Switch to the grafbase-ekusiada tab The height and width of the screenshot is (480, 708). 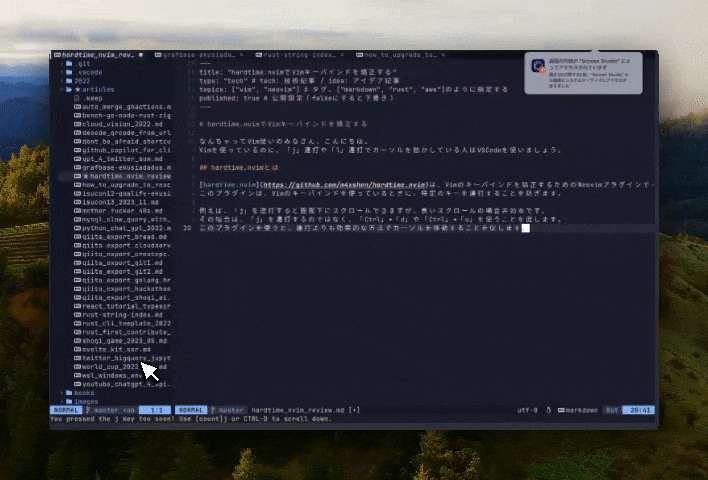pos(199,55)
